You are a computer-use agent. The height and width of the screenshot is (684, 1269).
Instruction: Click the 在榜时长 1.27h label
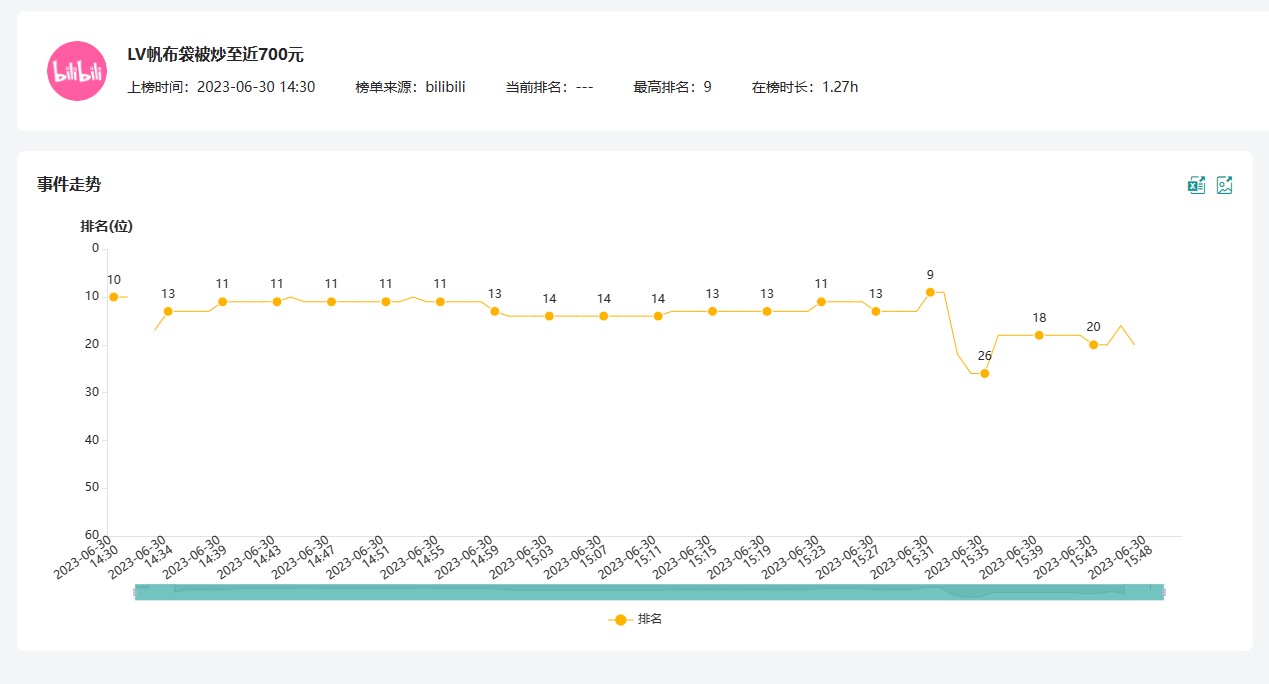804,87
